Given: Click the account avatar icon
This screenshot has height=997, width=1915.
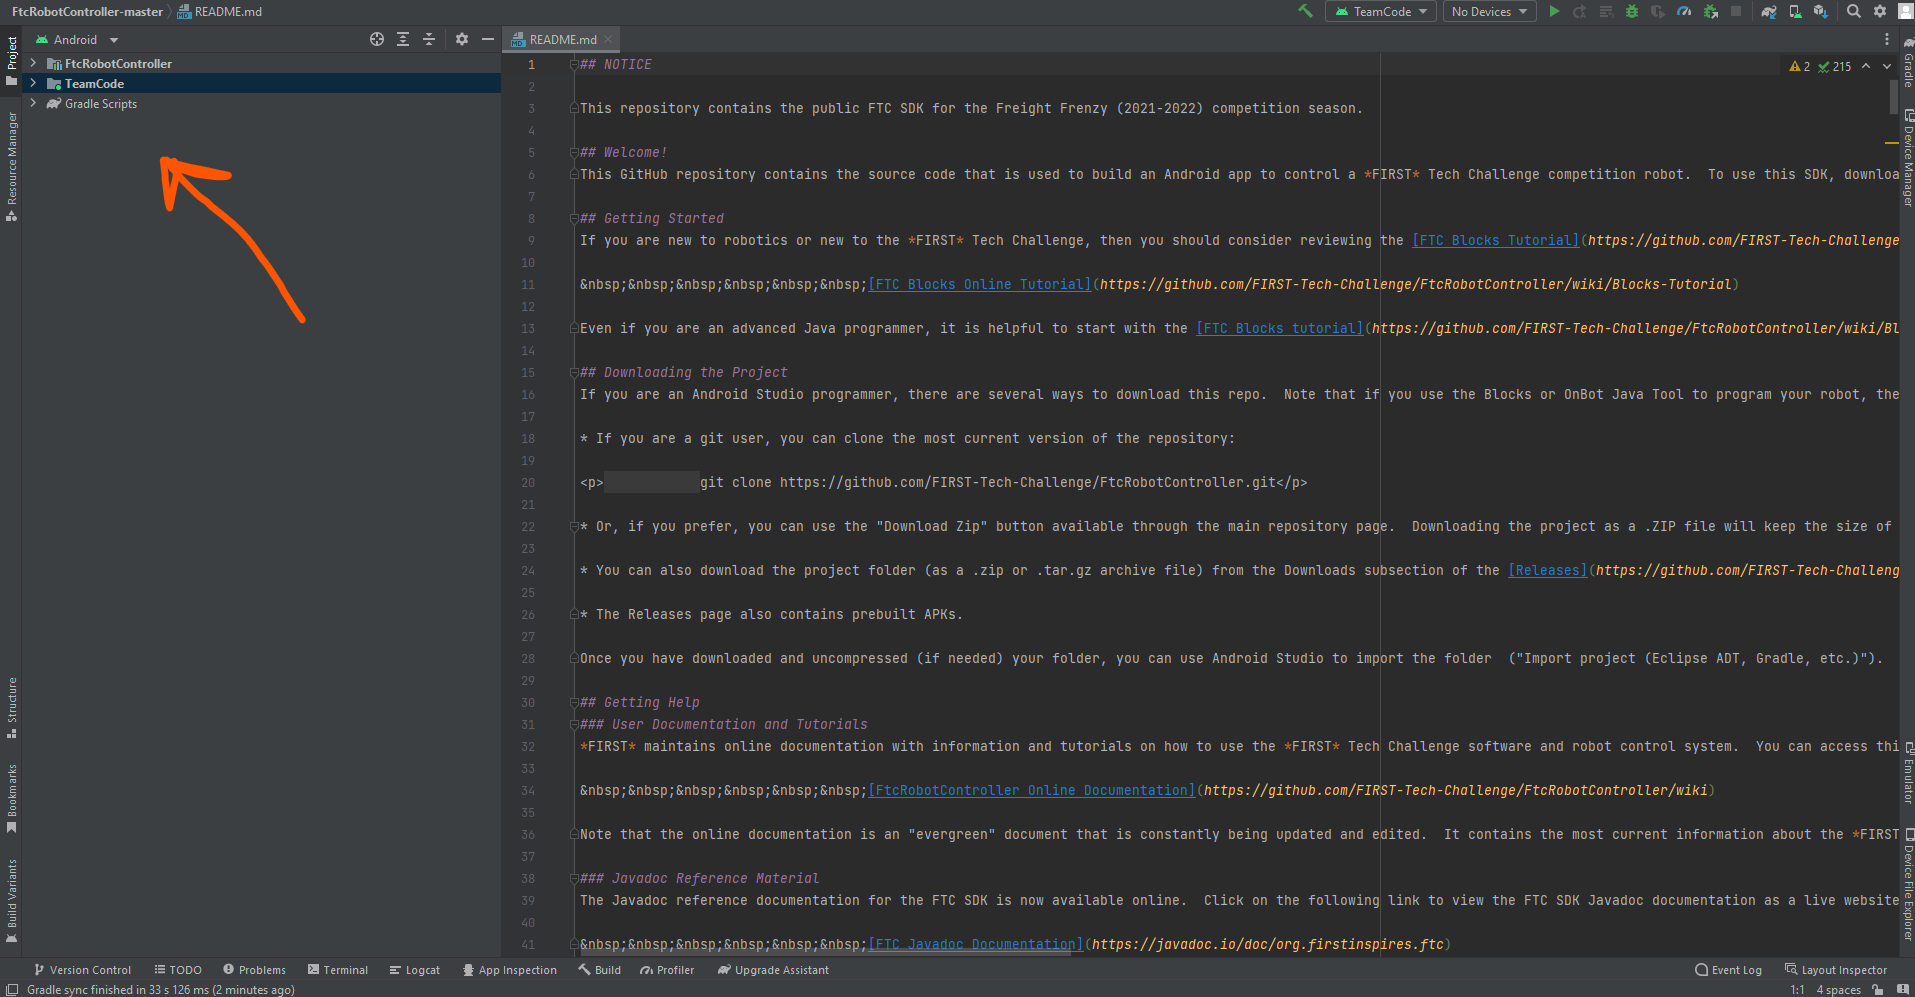Looking at the screenshot, I should (x=1906, y=11).
